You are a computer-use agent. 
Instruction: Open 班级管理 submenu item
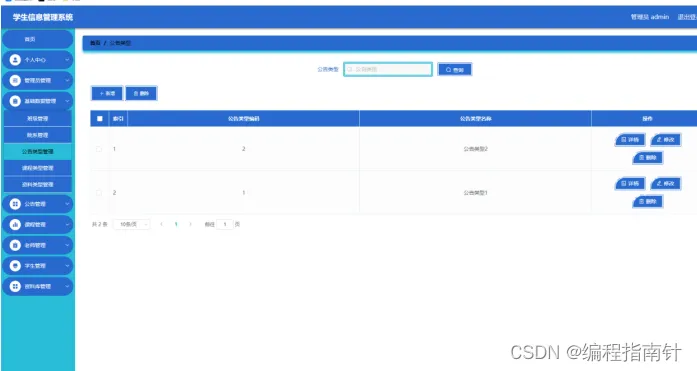tap(38, 119)
